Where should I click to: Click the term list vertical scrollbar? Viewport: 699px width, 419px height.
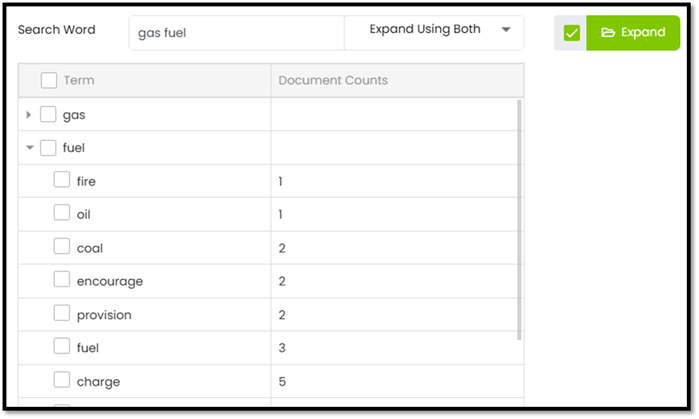coord(519,220)
